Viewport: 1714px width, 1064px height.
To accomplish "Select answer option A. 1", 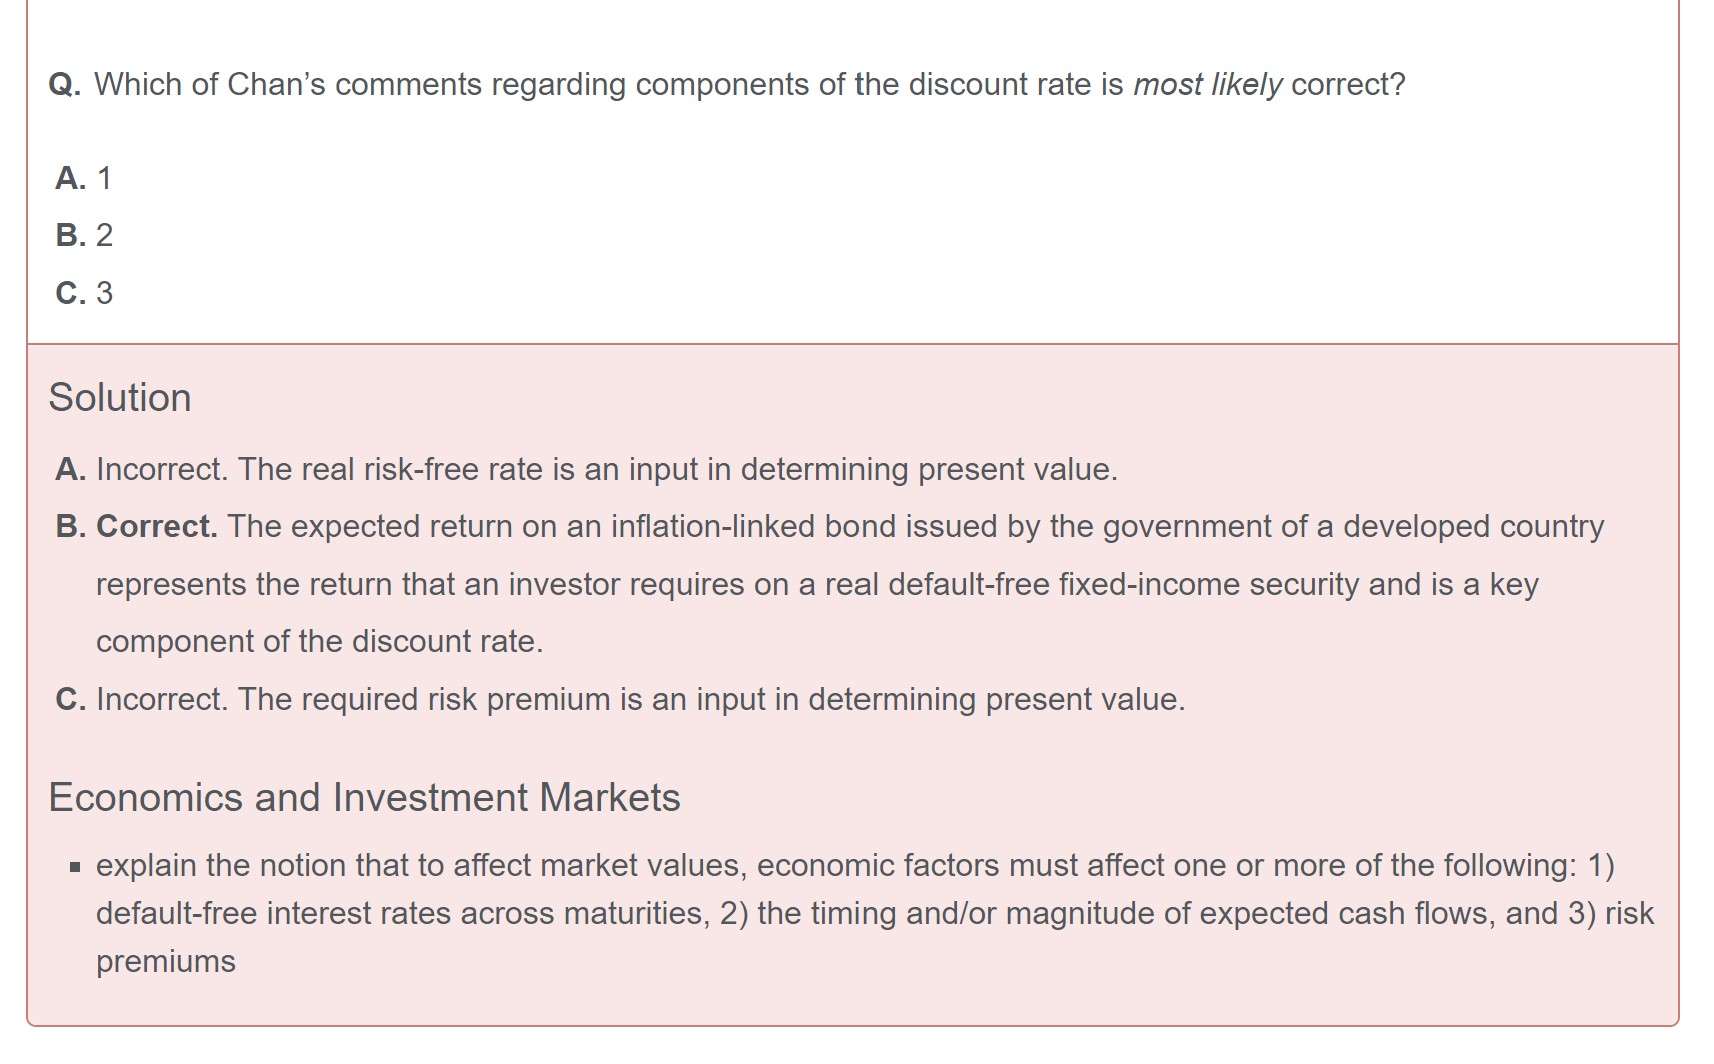I will point(84,178).
